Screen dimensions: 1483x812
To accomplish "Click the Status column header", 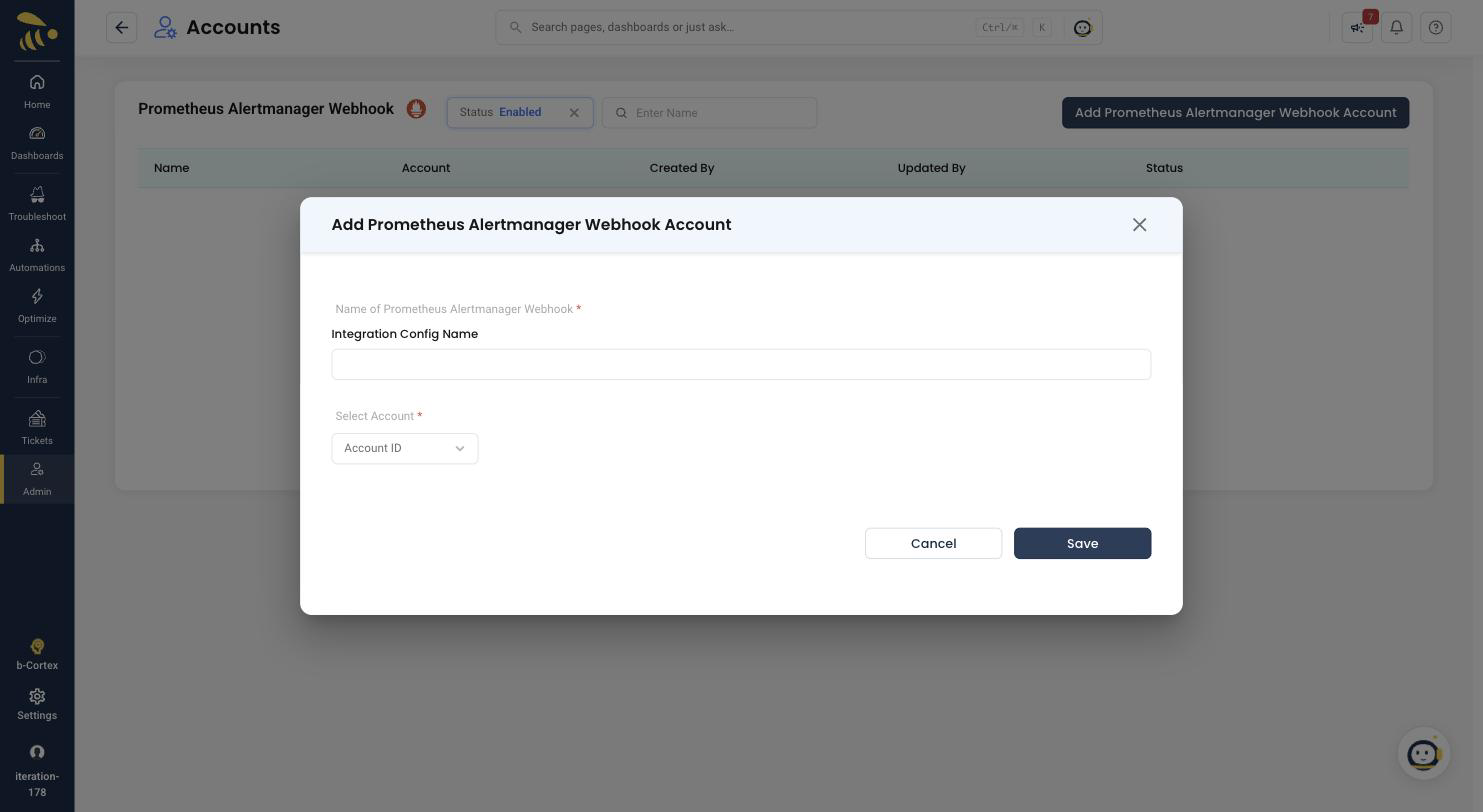I will point(1164,168).
